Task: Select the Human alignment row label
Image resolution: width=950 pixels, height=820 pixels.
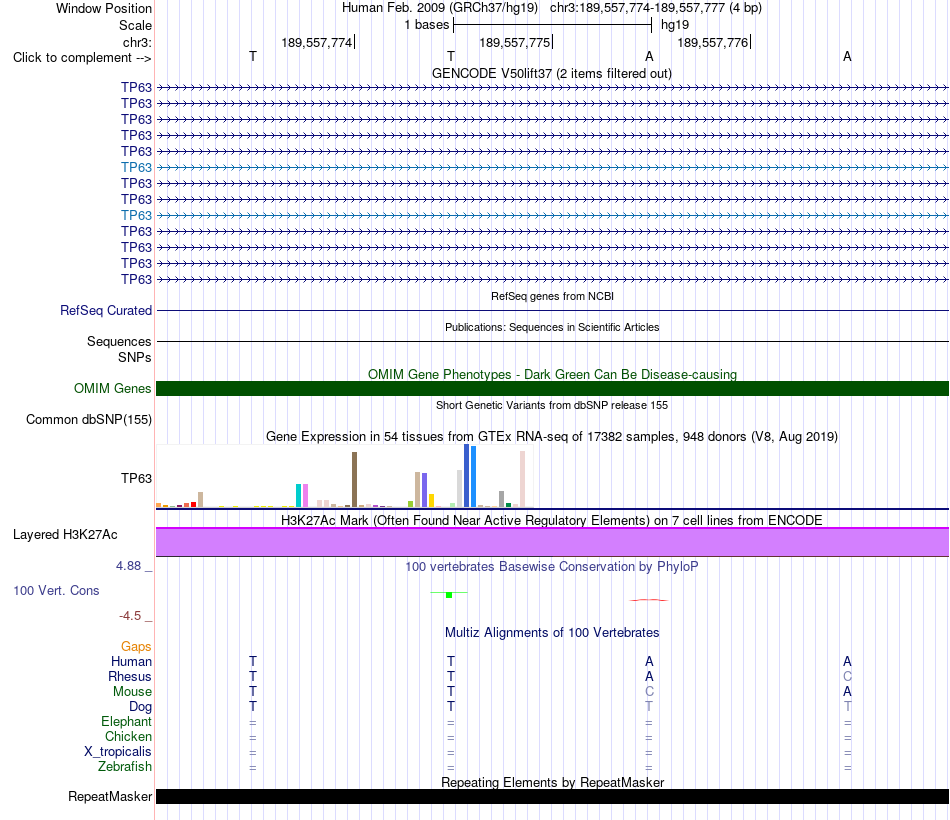Action: coord(131,661)
